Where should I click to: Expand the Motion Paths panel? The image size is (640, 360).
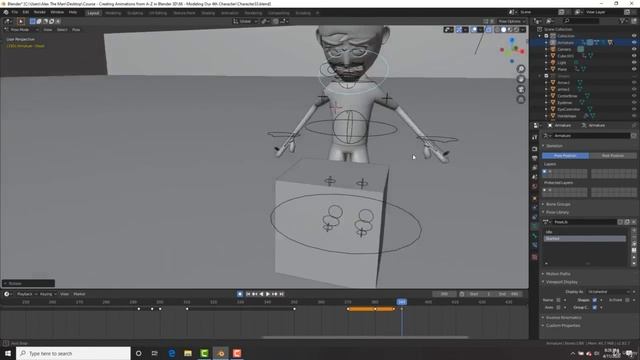click(558, 274)
